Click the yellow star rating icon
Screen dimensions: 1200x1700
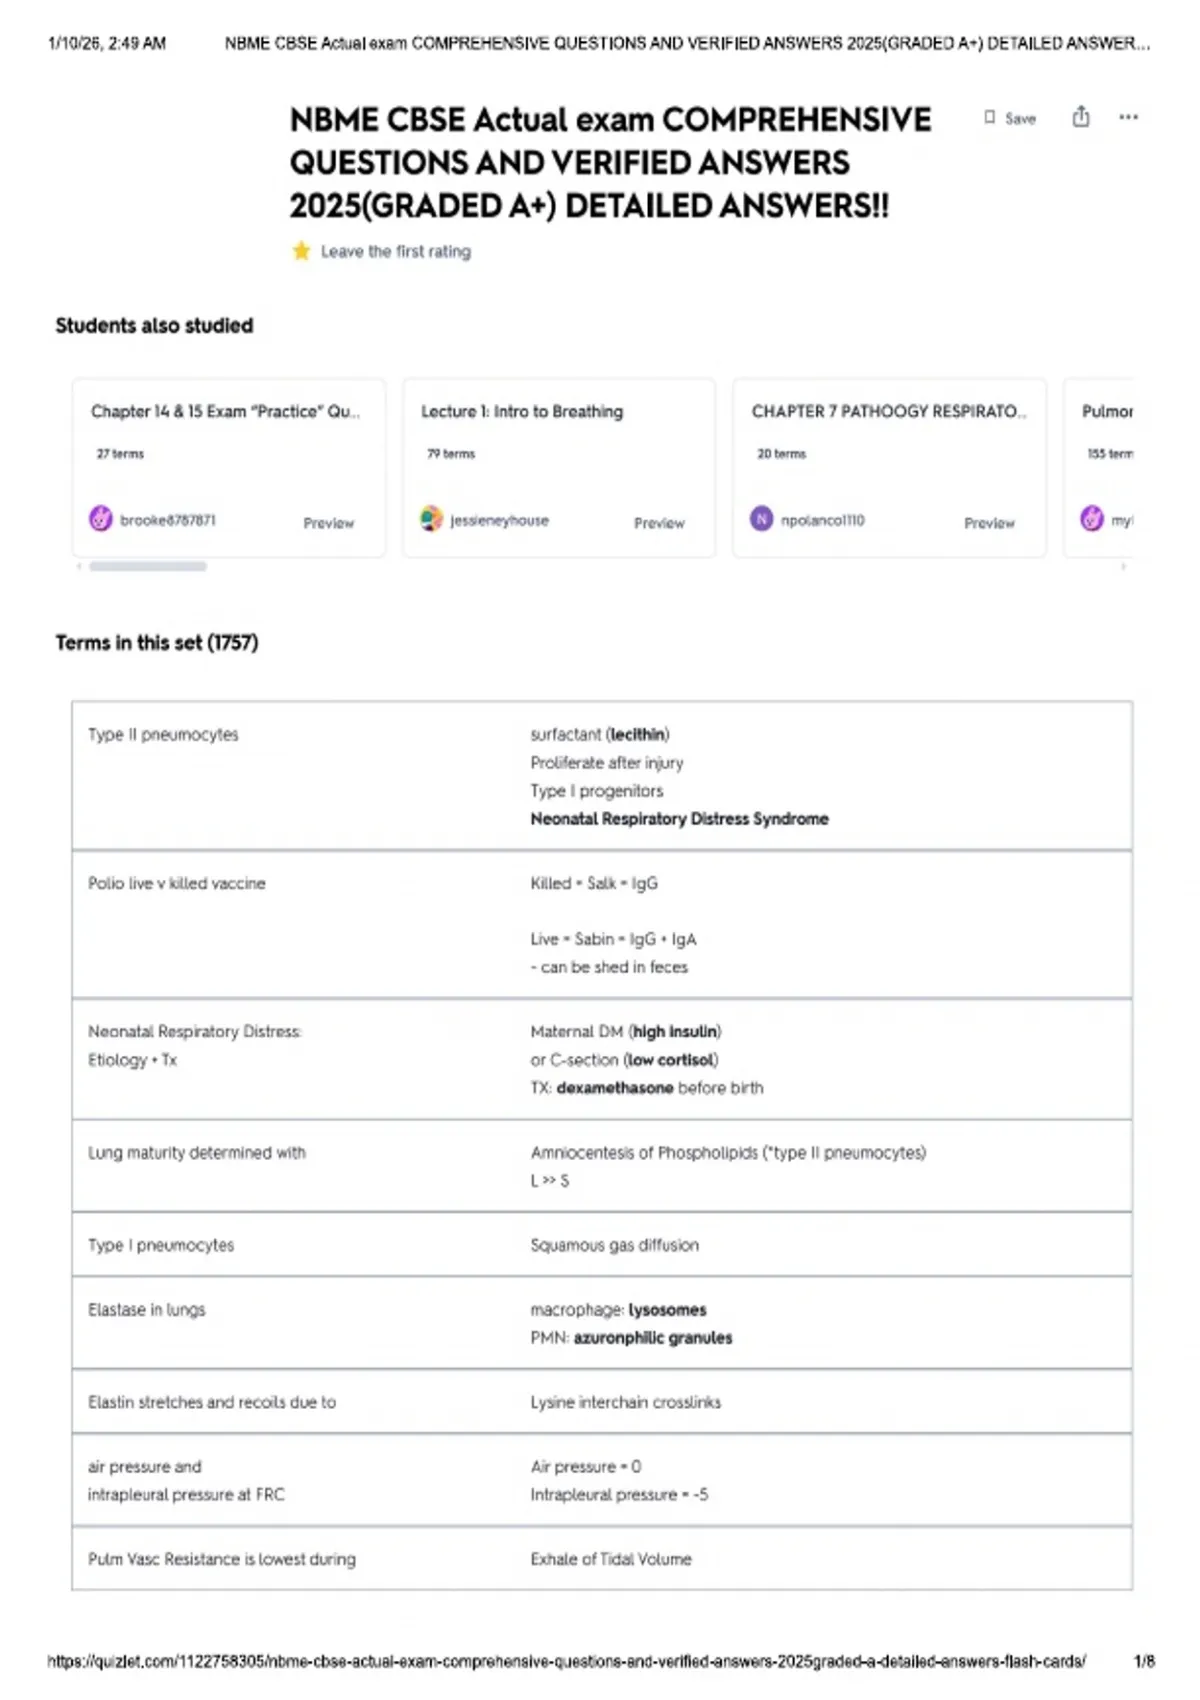pyautogui.click(x=301, y=251)
